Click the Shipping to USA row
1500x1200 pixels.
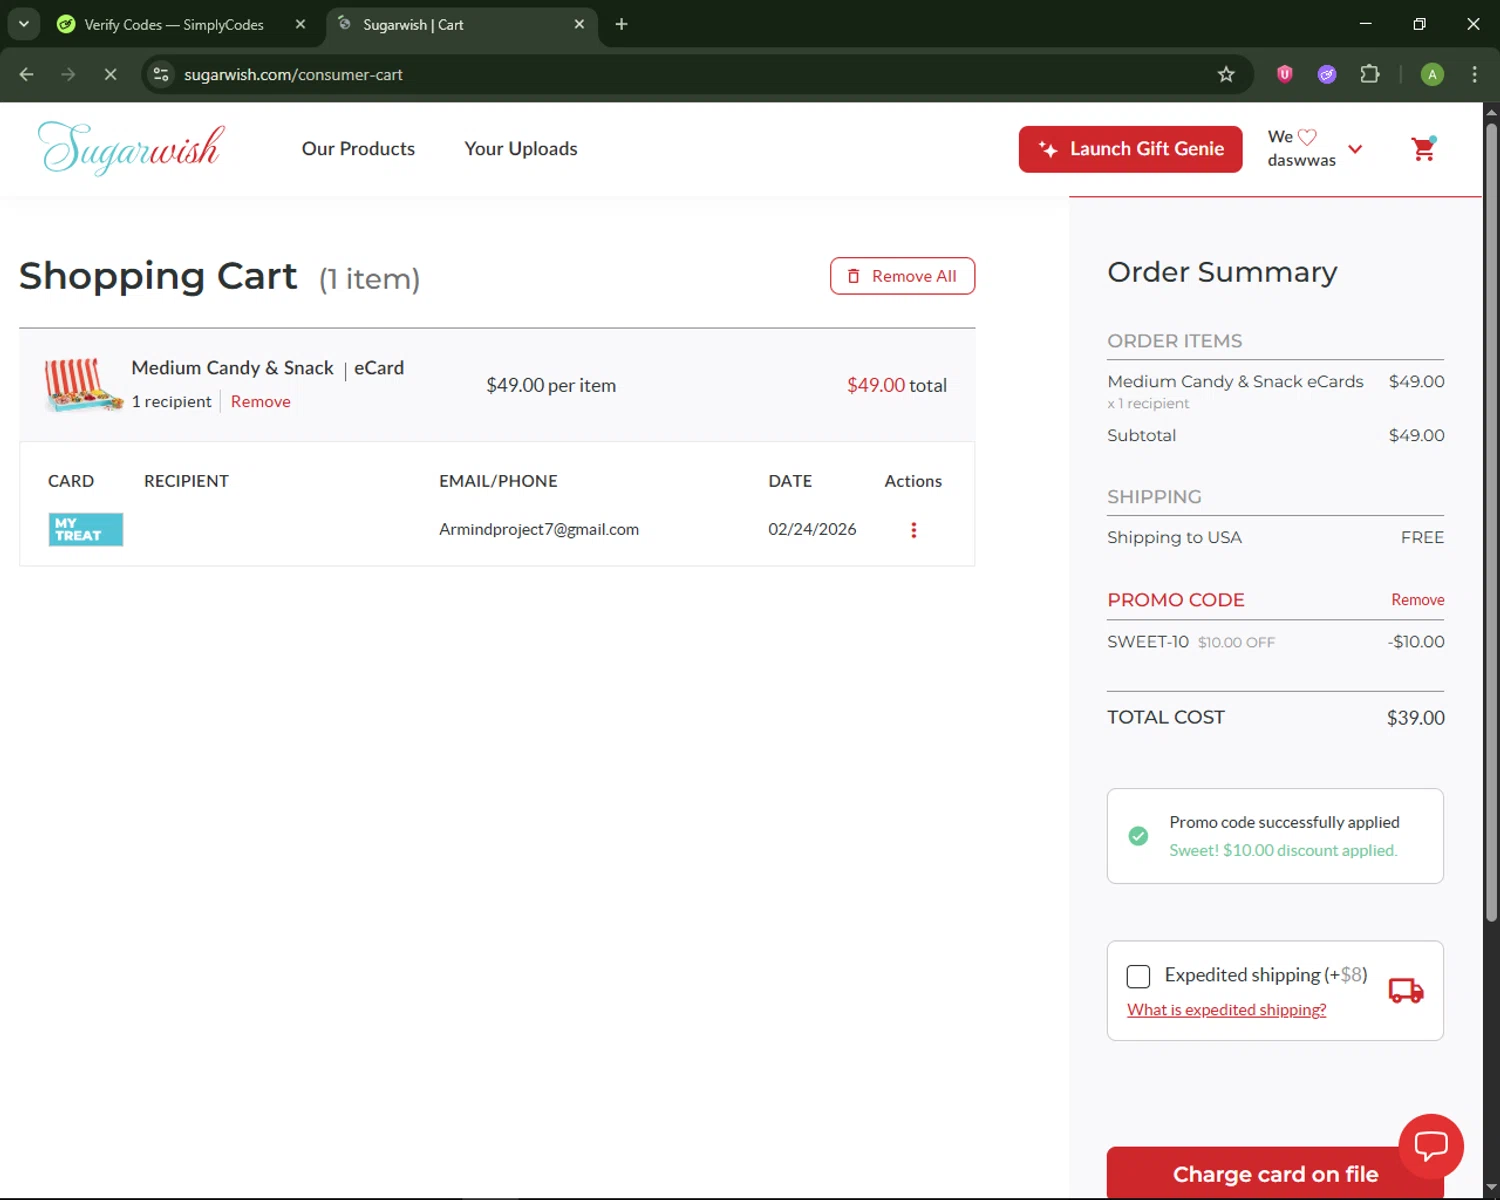(x=1275, y=538)
